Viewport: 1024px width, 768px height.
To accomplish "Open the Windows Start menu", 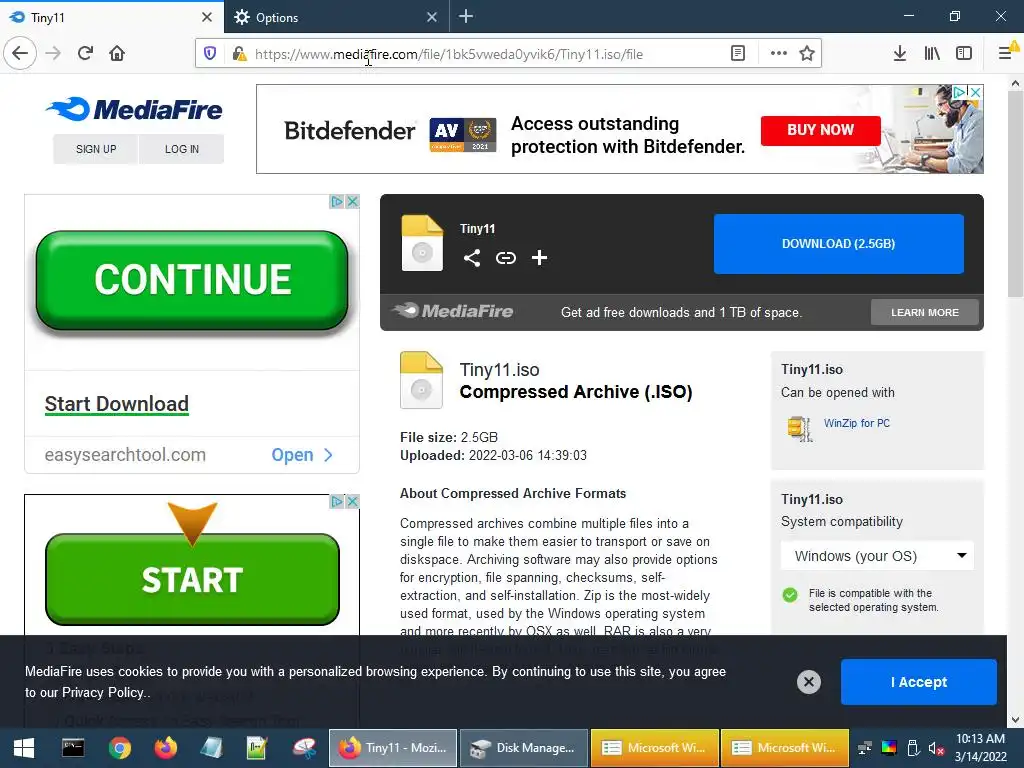I will pyautogui.click(x=24, y=748).
